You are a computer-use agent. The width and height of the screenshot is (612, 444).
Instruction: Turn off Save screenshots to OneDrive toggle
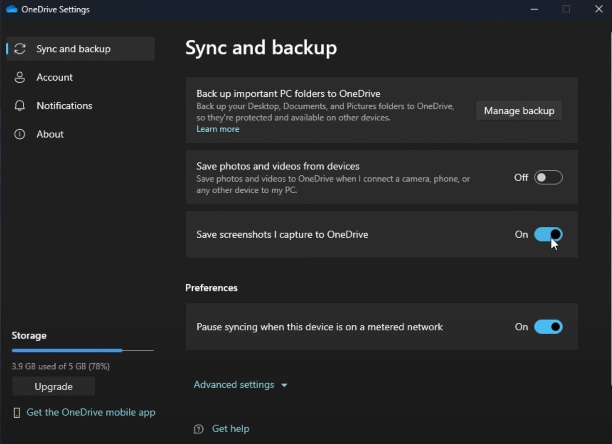coord(548,234)
